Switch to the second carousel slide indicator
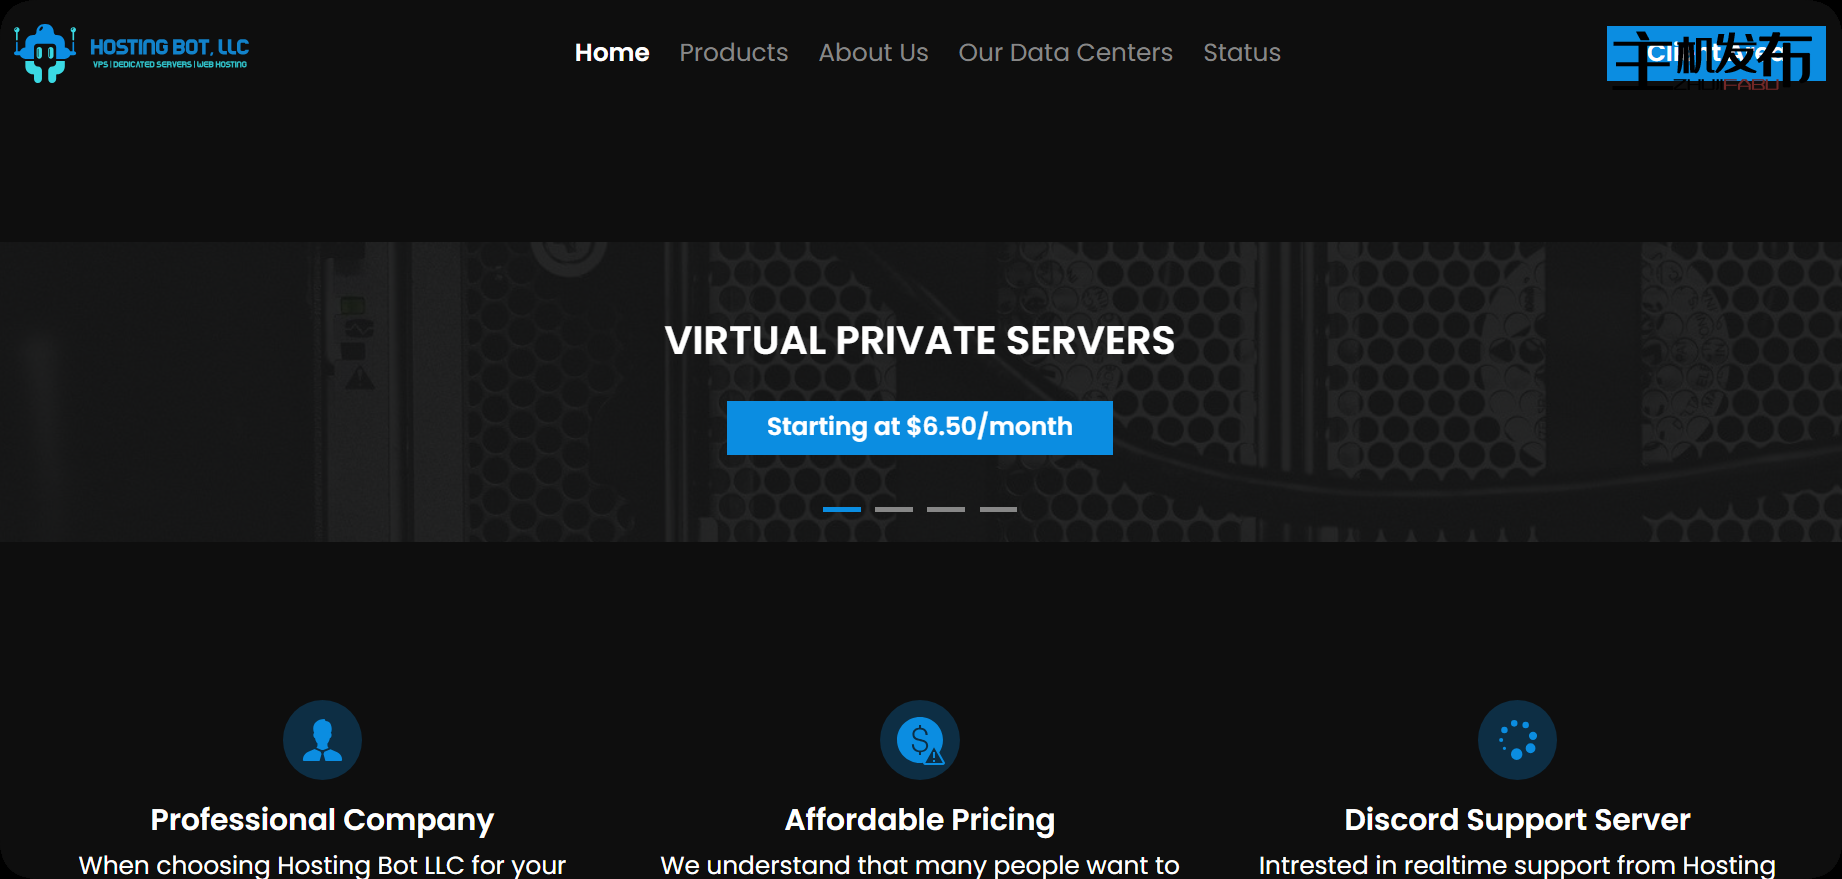The height and width of the screenshot is (879, 1842). click(894, 509)
